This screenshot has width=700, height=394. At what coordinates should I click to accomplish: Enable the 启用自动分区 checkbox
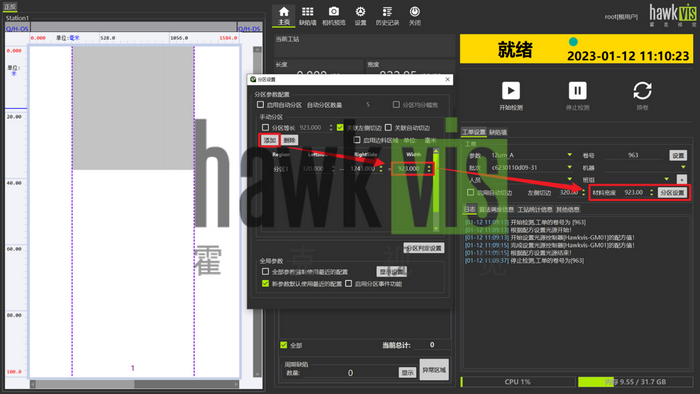(260, 104)
